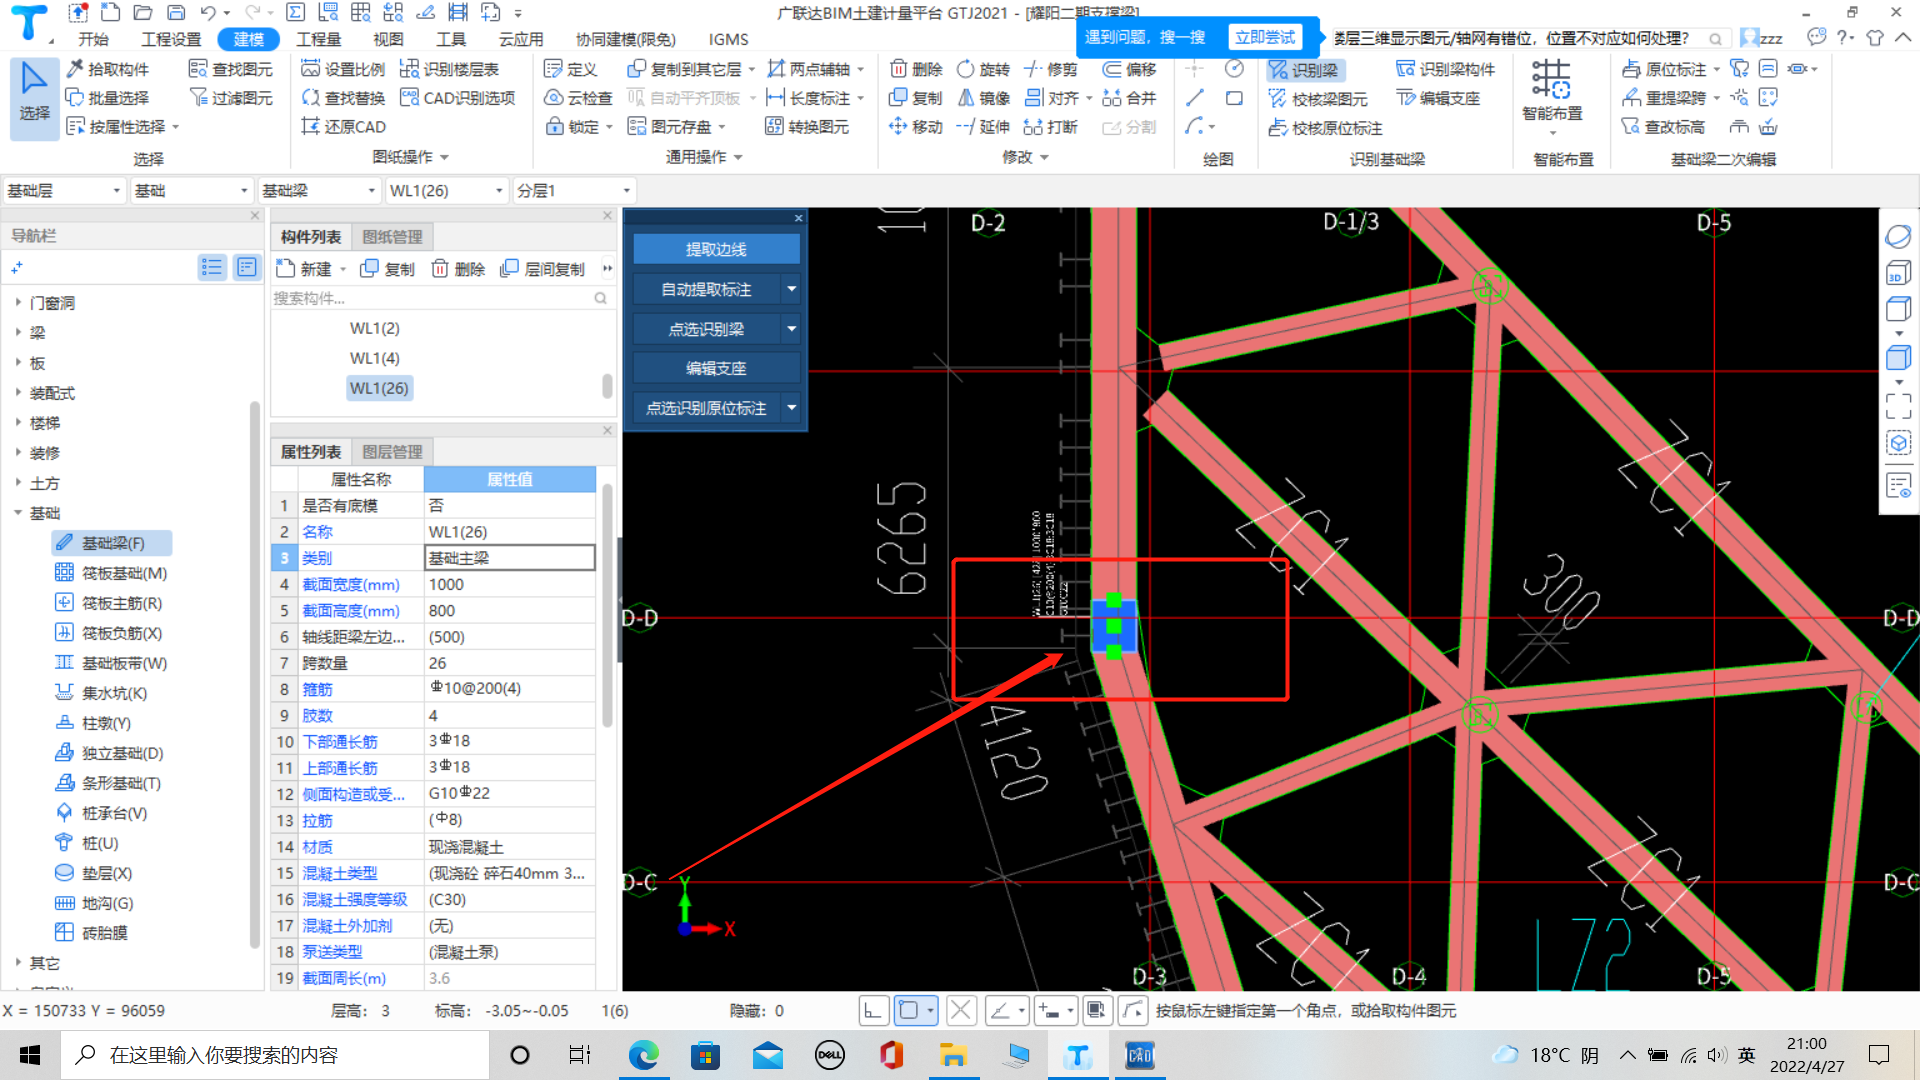The width and height of the screenshot is (1920, 1080).
Task: Click the 过滤图元 filter tool
Action: (231, 98)
